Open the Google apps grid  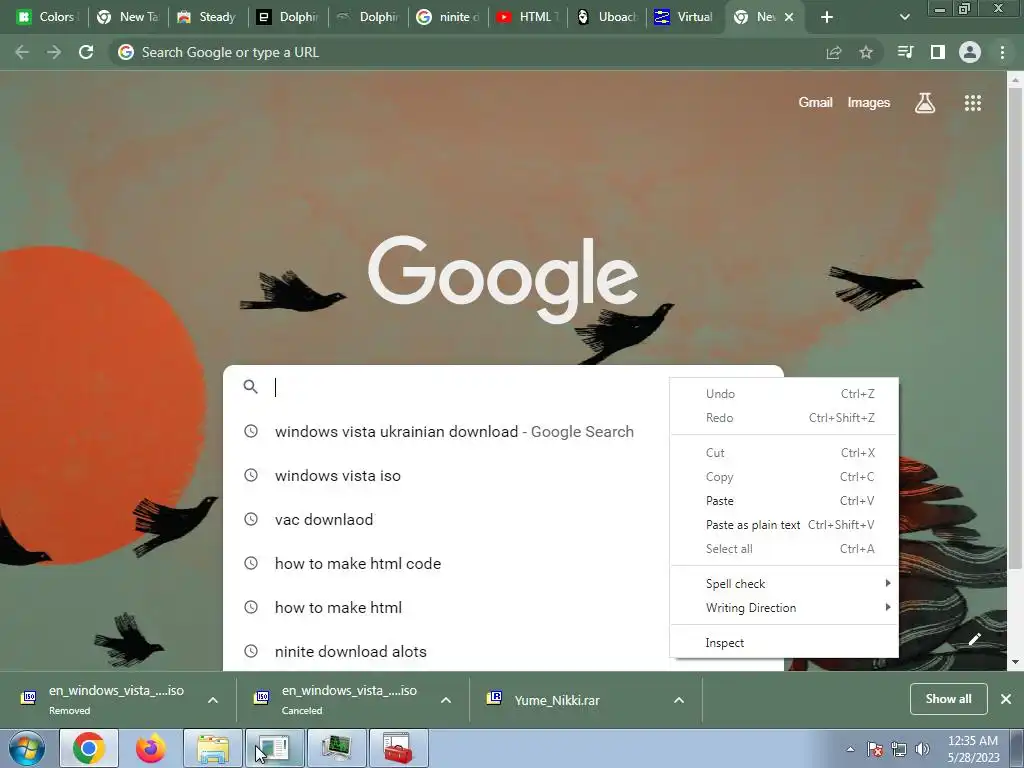[x=973, y=103]
